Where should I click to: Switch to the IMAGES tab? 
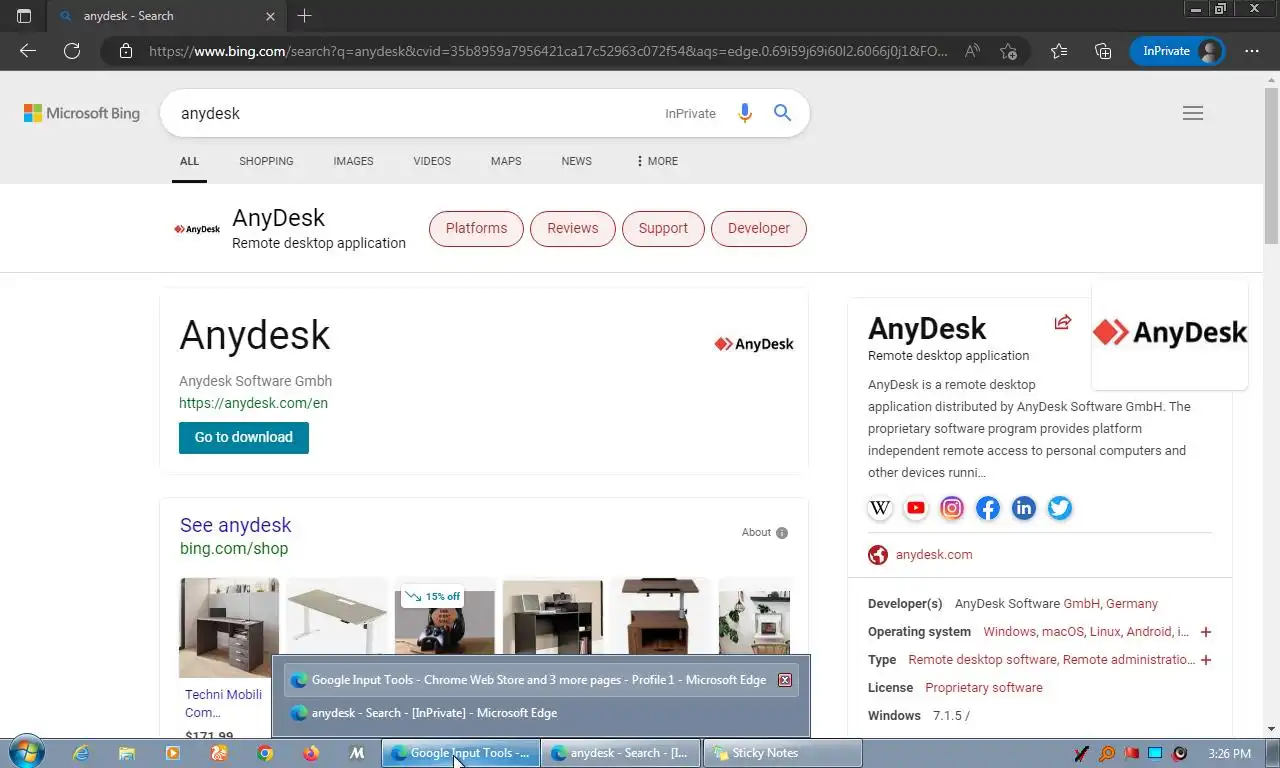[x=353, y=161]
